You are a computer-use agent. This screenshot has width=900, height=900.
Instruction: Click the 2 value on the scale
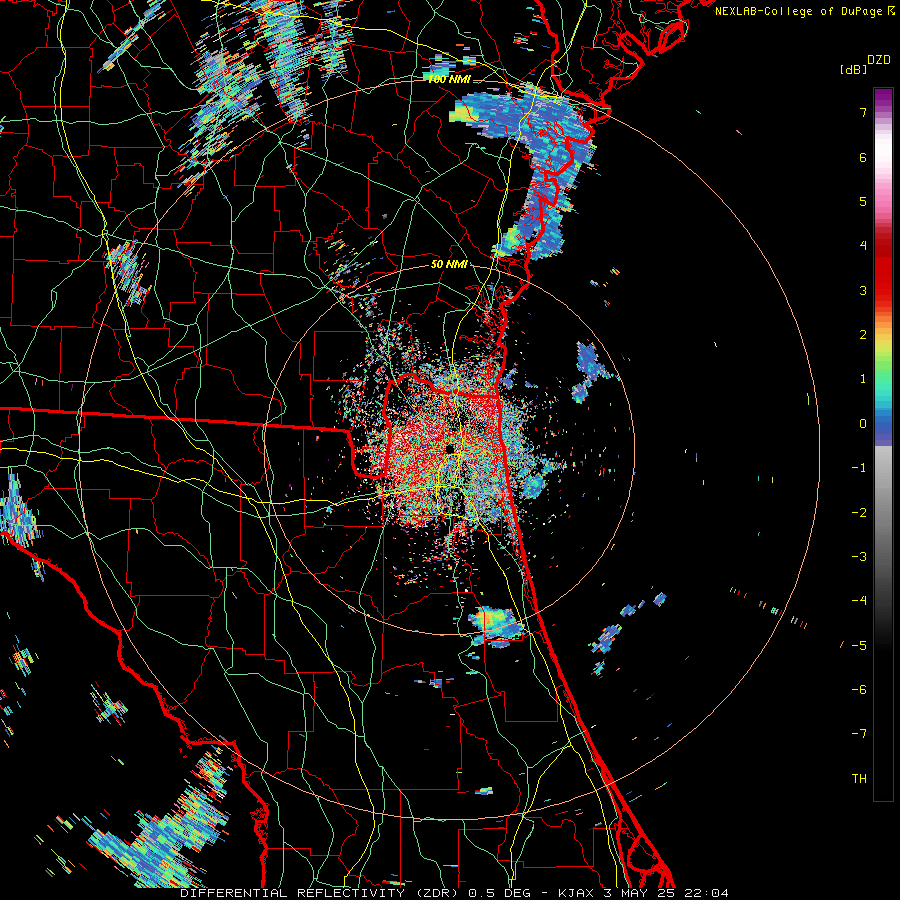(863, 335)
